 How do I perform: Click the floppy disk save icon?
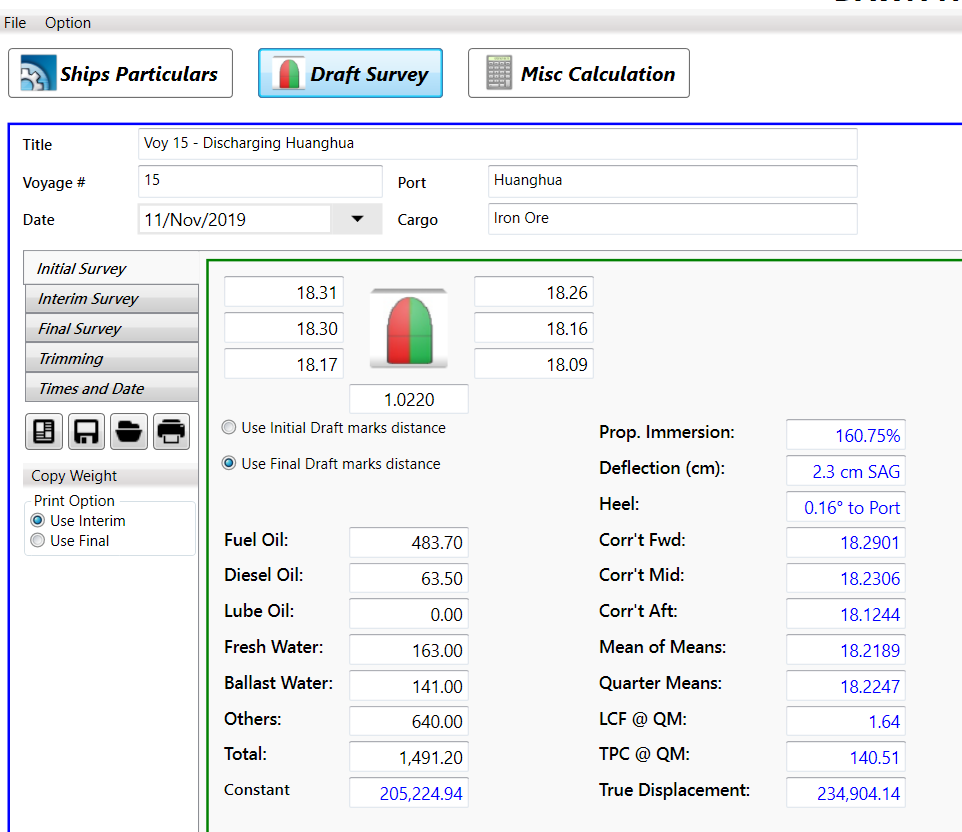pos(87,431)
